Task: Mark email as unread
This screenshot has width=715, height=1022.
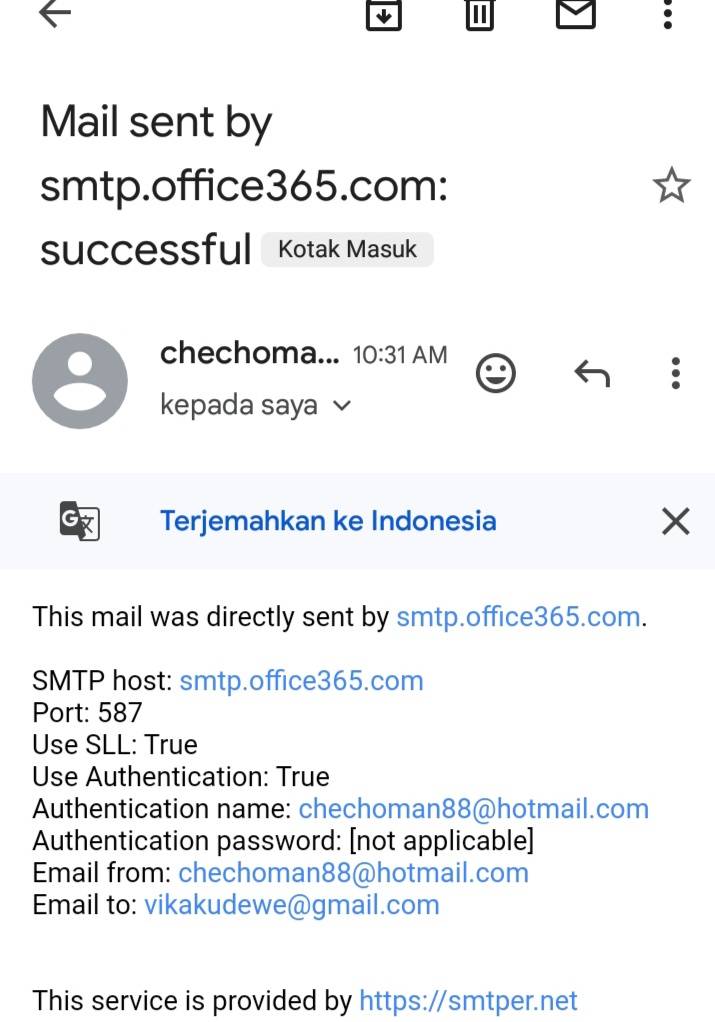Action: [575, 13]
